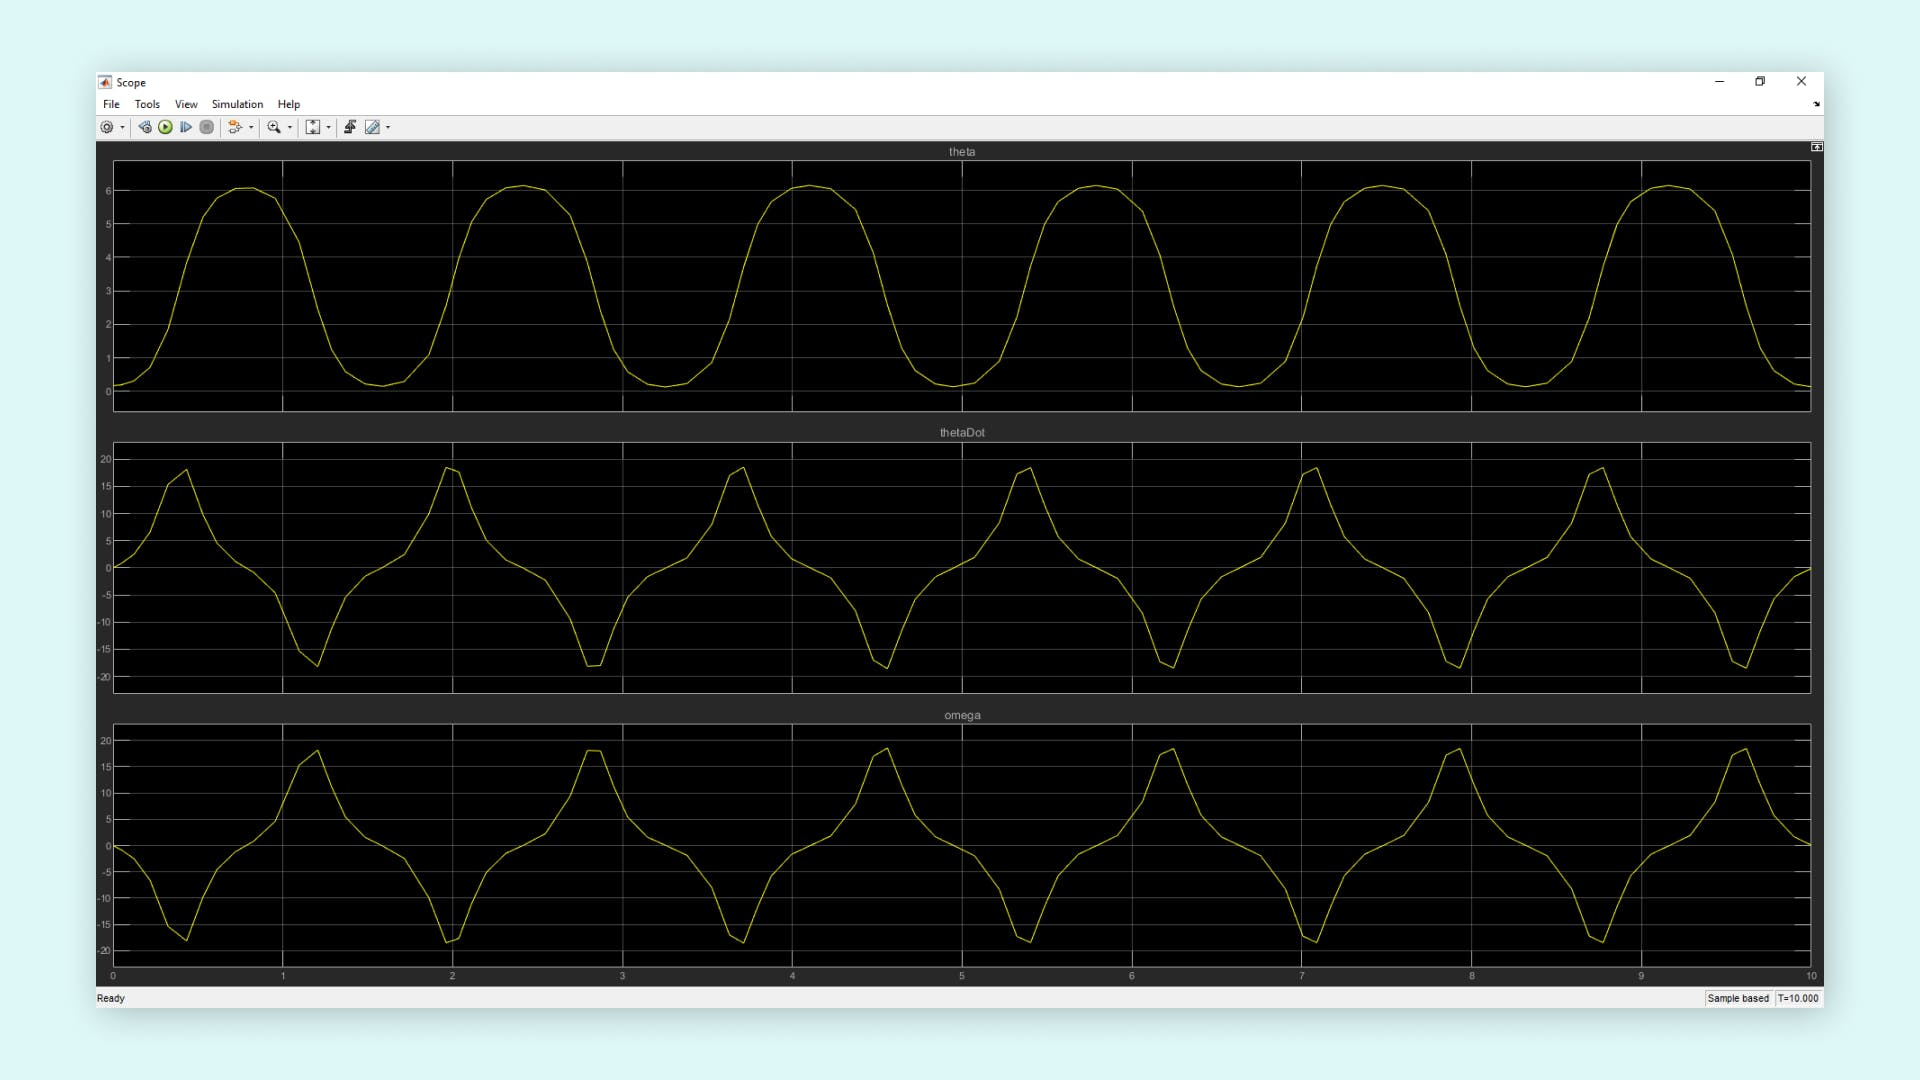The width and height of the screenshot is (1920, 1080).
Task: Click the Triggers toolbar icon
Action: (350, 127)
